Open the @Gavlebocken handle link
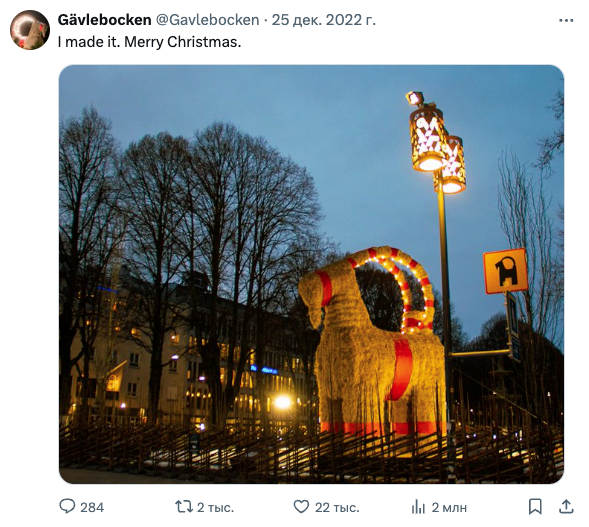 [x=207, y=20]
